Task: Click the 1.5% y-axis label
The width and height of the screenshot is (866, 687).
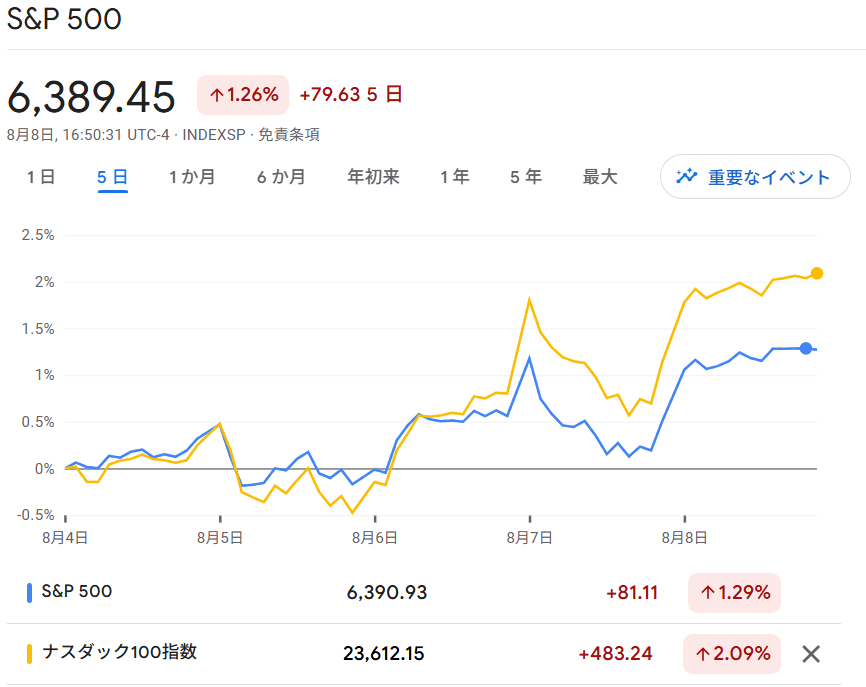Action: click(38, 329)
